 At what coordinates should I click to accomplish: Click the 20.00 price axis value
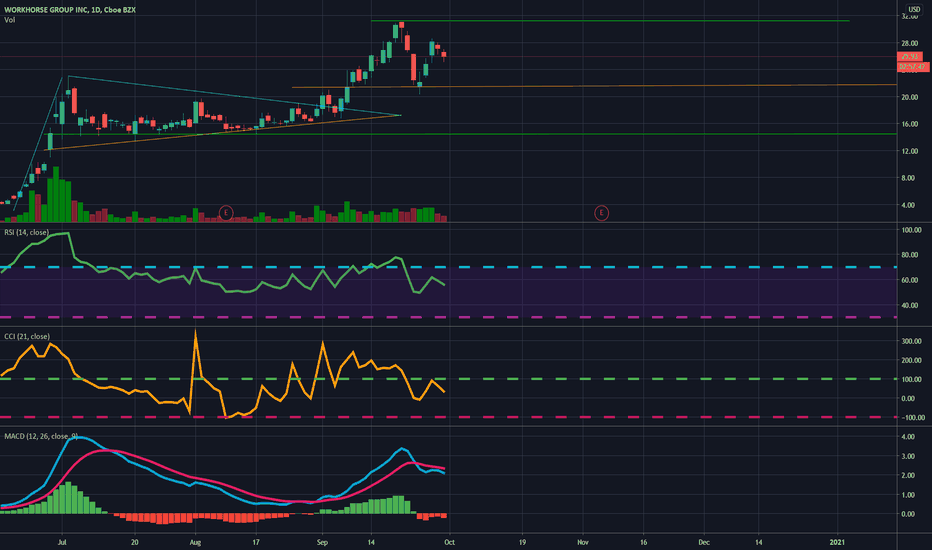909,97
